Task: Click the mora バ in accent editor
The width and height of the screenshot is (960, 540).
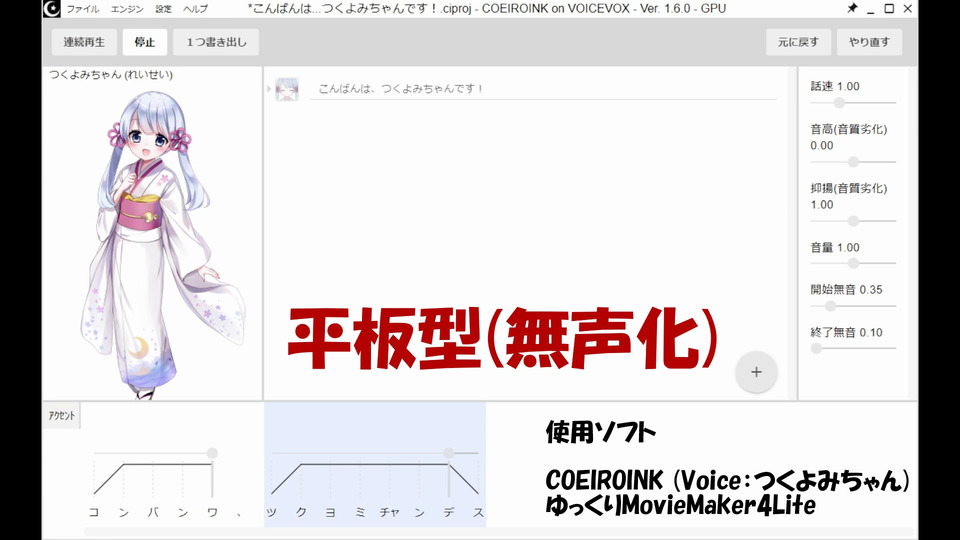Action: (x=153, y=512)
